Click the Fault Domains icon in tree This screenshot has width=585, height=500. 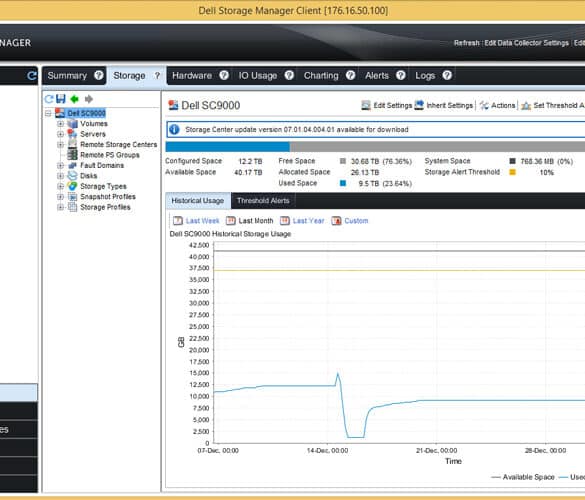tap(72, 165)
